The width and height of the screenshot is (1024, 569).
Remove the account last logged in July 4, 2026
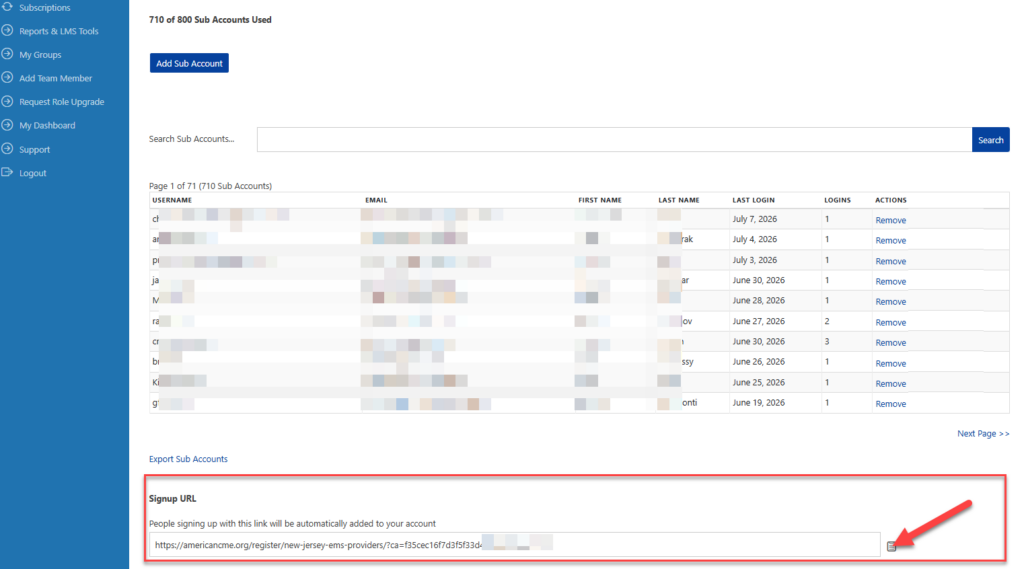[x=891, y=240]
